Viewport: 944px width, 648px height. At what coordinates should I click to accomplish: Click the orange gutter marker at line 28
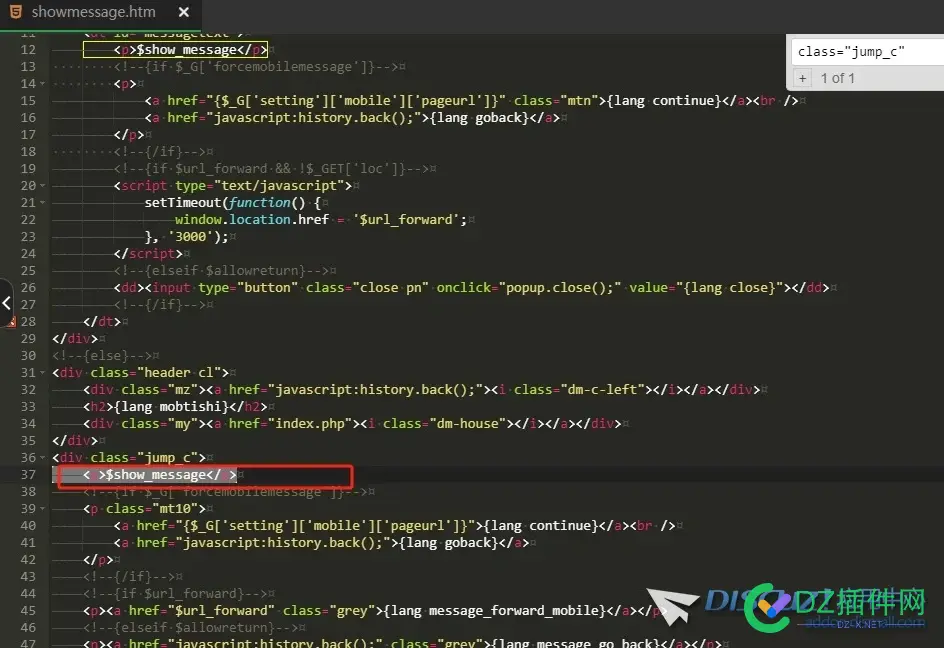(x=11, y=322)
